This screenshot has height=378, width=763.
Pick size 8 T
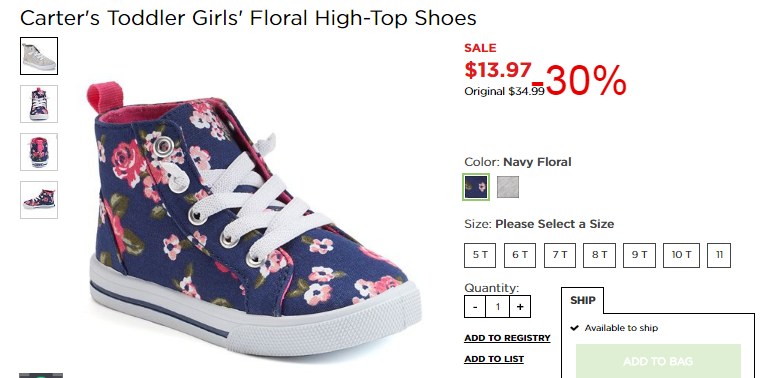(x=599, y=255)
